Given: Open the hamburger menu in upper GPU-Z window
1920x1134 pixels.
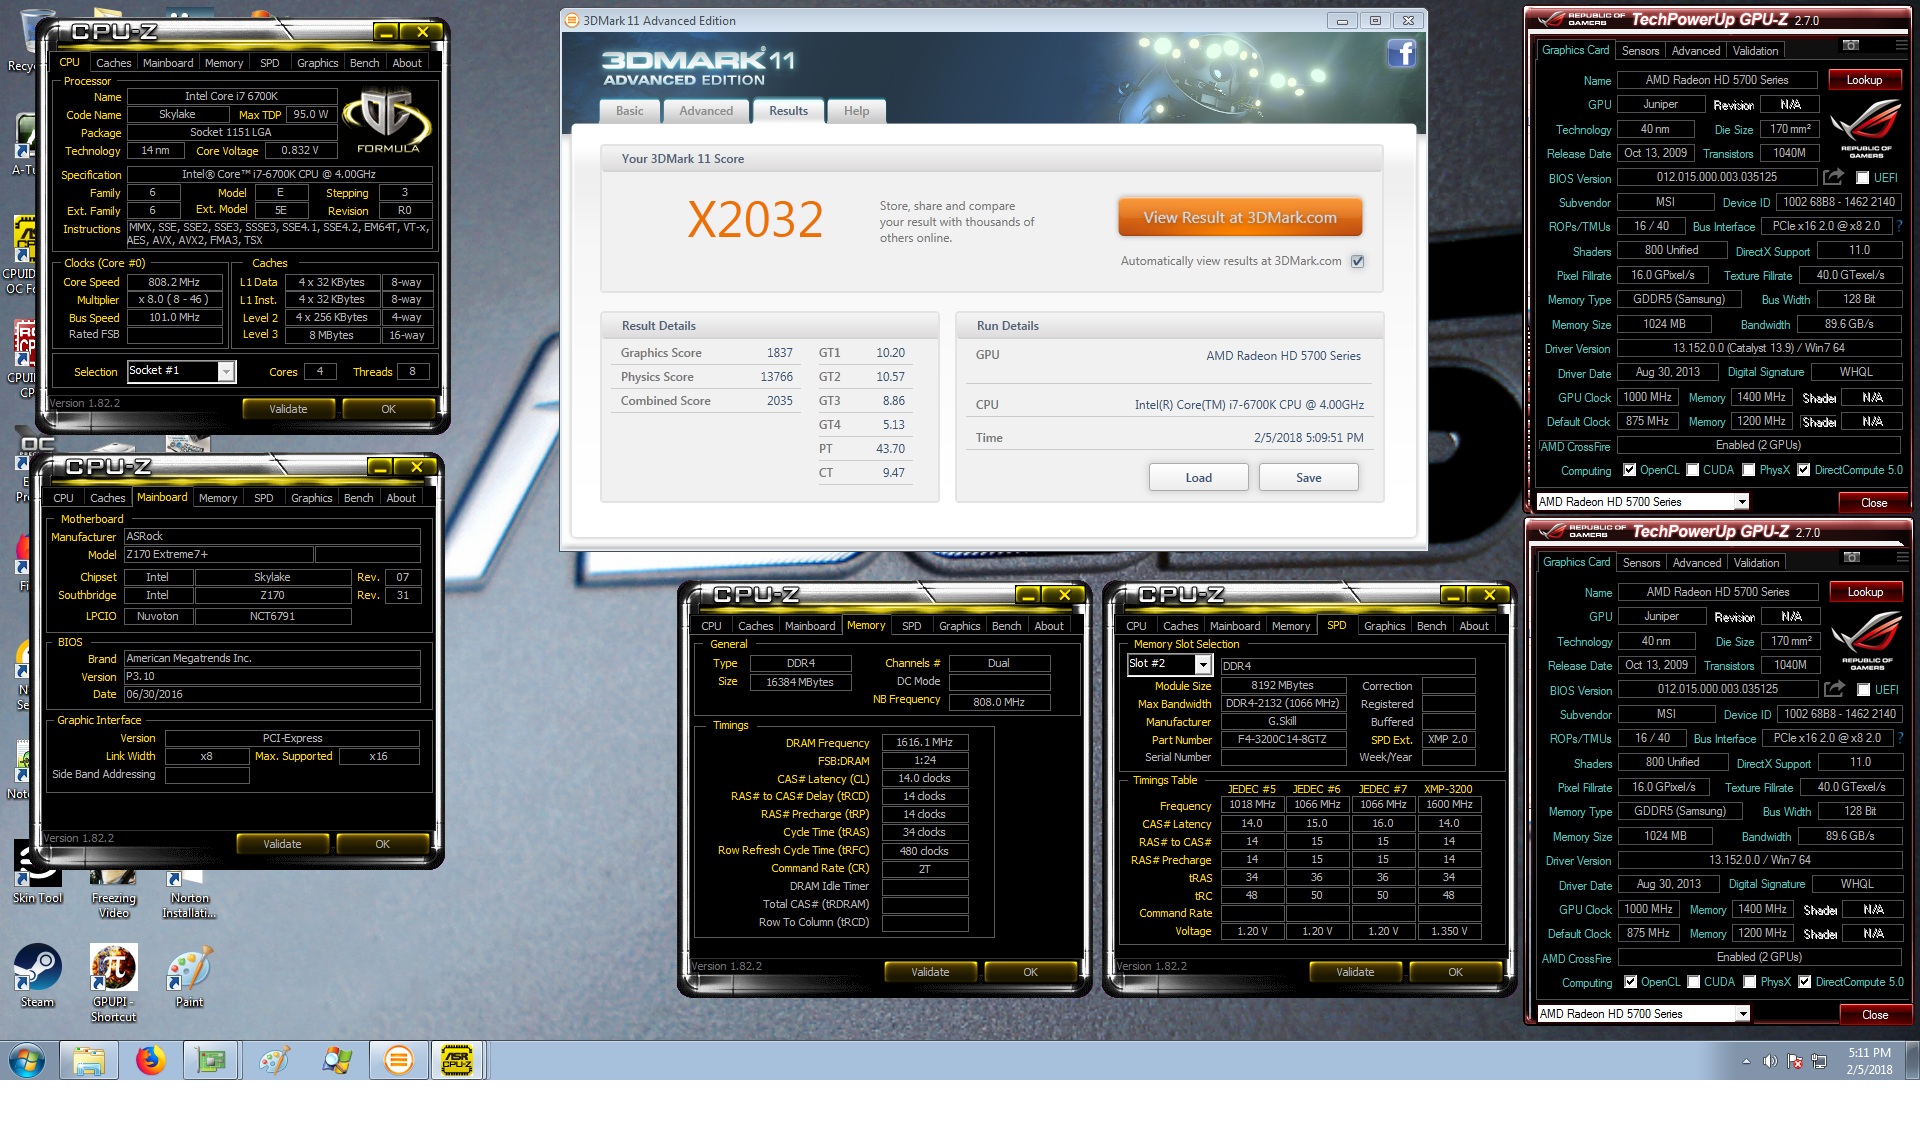Looking at the screenshot, I should click(x=1901, y=45).
